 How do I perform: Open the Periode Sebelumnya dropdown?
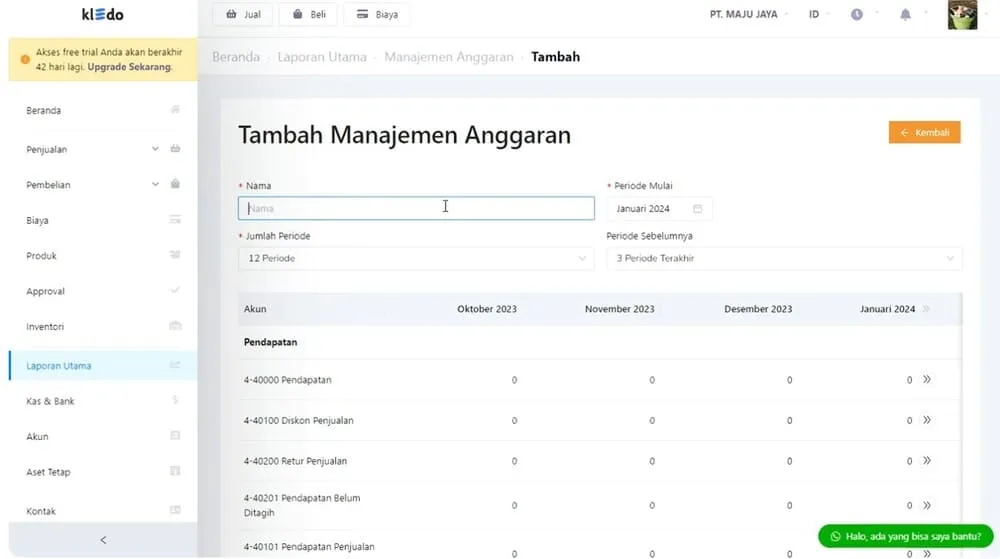coord(784,258)
